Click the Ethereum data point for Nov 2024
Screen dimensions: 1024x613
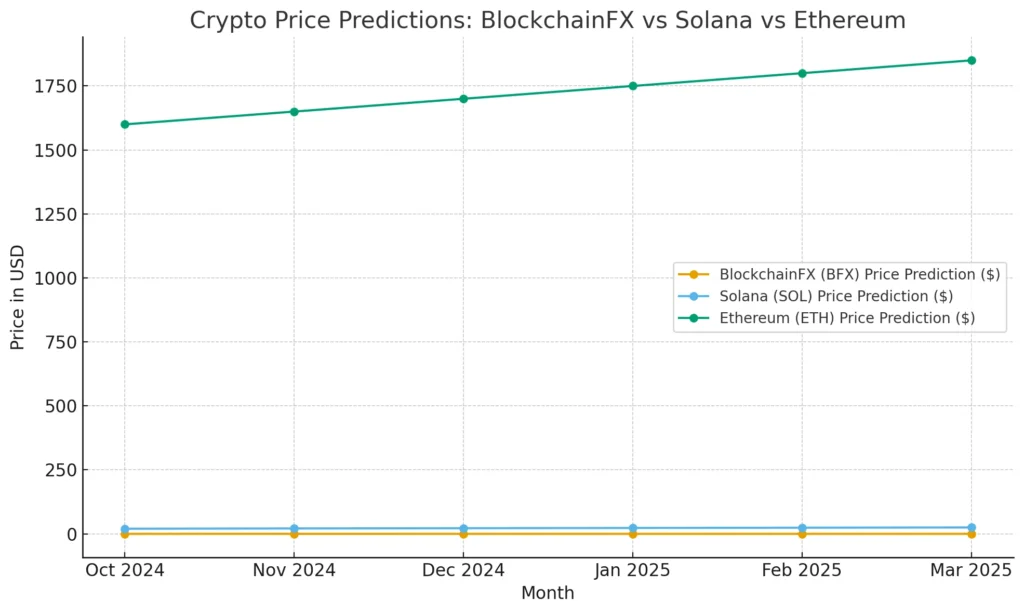[x=294, y=111]
